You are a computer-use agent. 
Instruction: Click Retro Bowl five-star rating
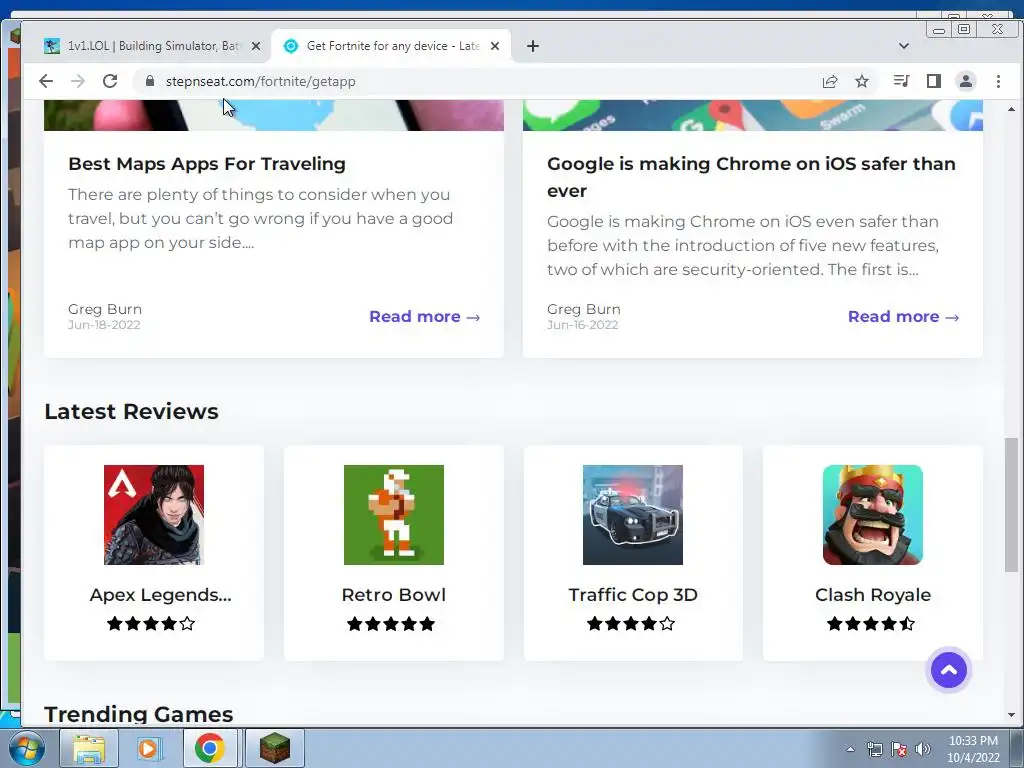tap(391, 624)
